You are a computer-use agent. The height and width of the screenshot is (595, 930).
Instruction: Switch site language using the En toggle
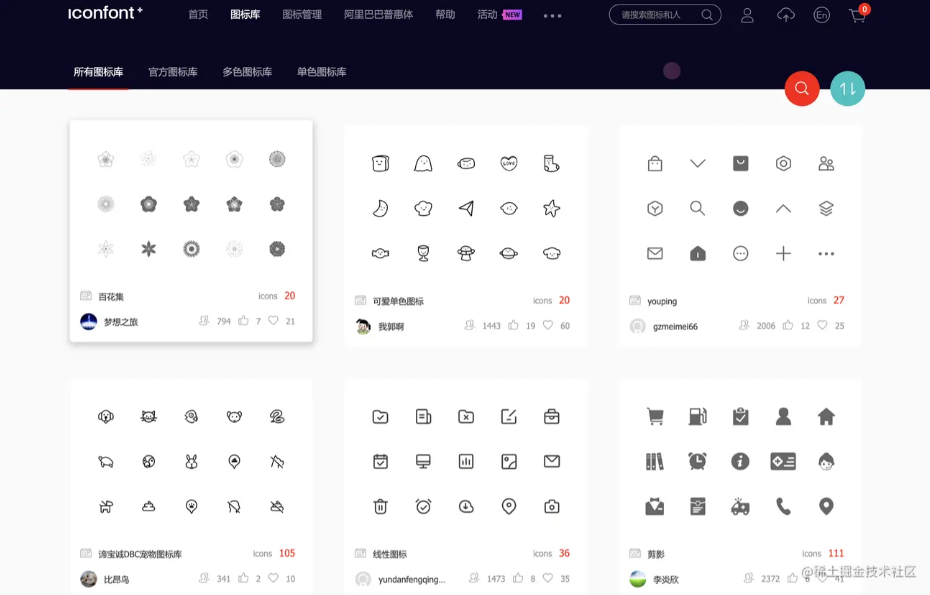tap(821, 15)
